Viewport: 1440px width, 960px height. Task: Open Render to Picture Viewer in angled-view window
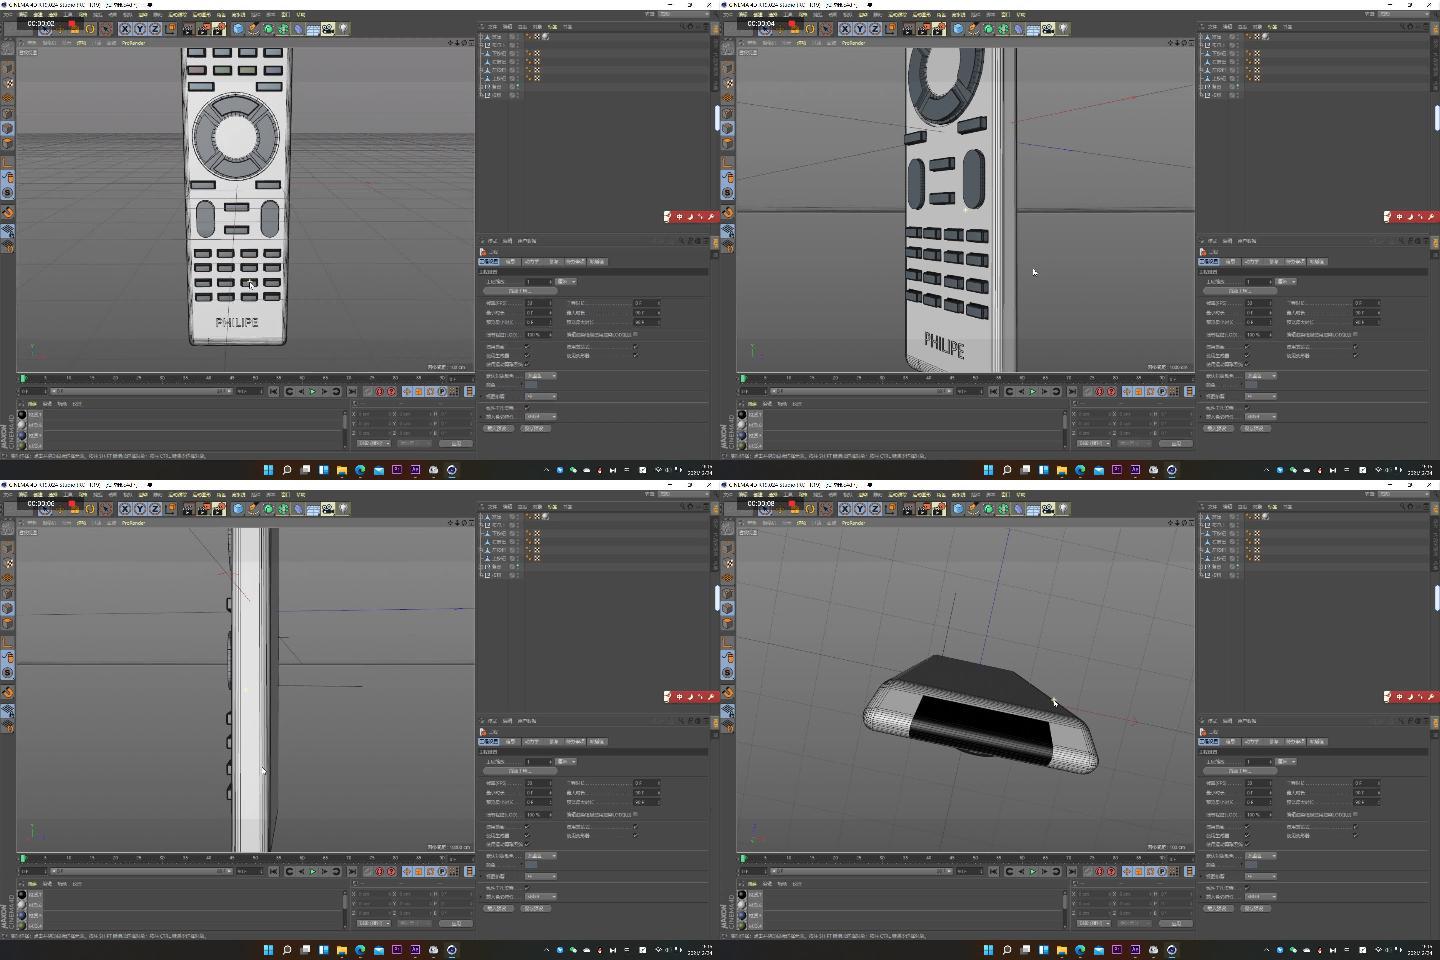coord(923,29)
